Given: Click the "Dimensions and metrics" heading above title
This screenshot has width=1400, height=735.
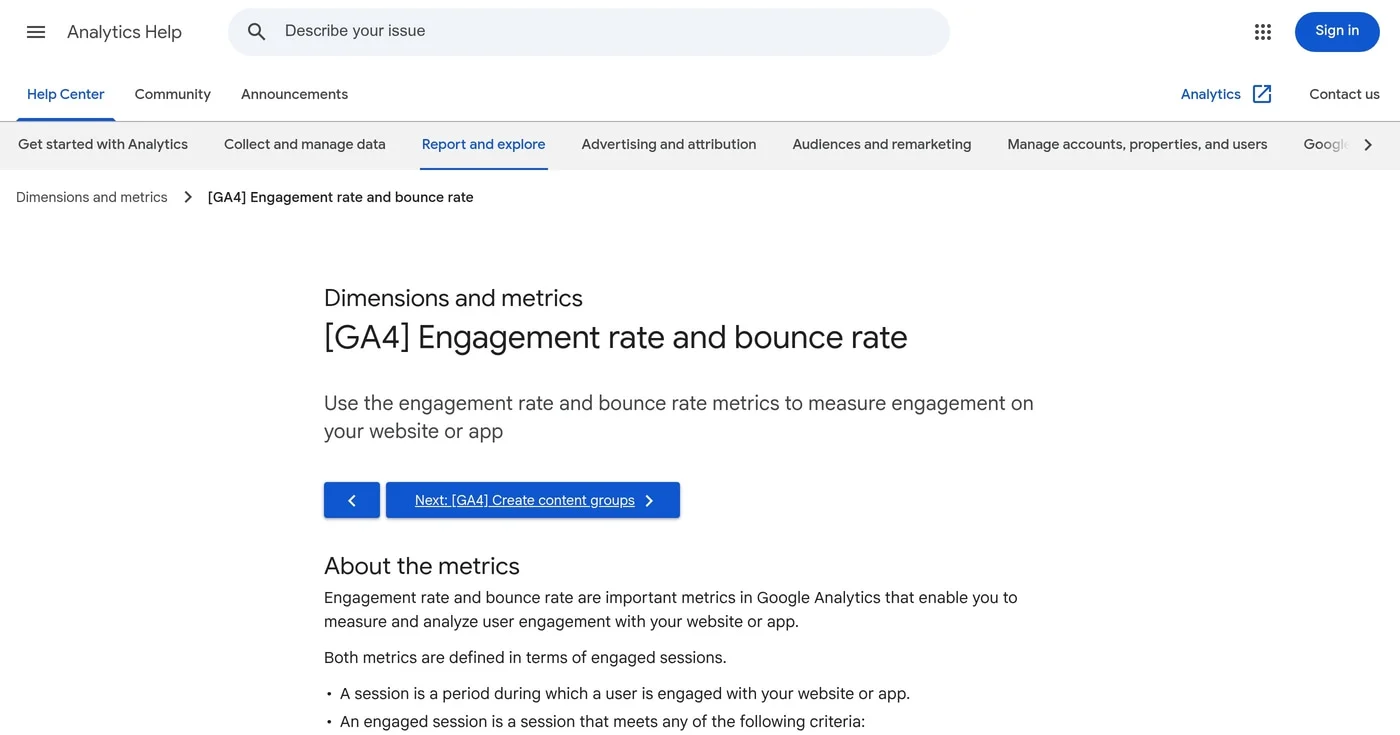Looking at the screenshot, I should coord(453,298).
